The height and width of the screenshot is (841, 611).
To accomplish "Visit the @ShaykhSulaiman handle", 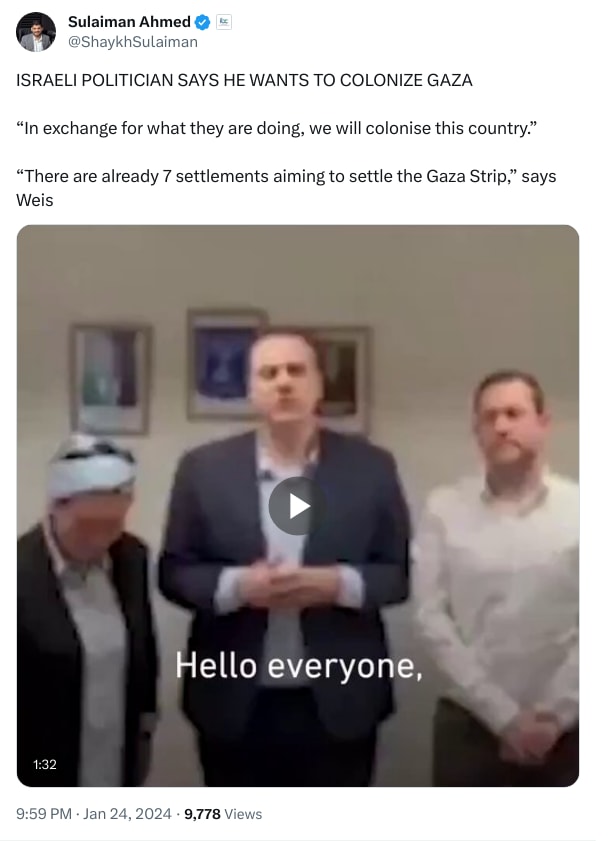I will click(x=132, y=42).
